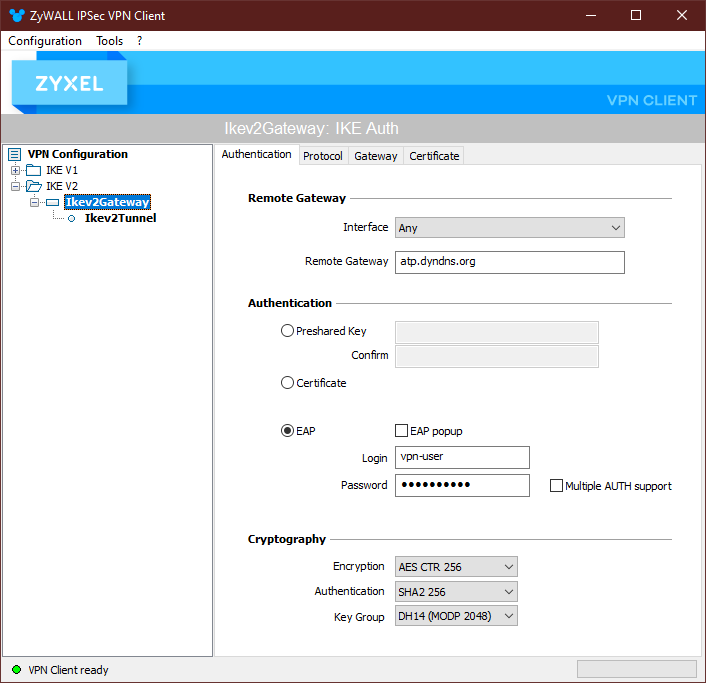This screenshot has width=706, height=683.
Task: Select the Certificate authentication radio button
Action: point(288,383)
